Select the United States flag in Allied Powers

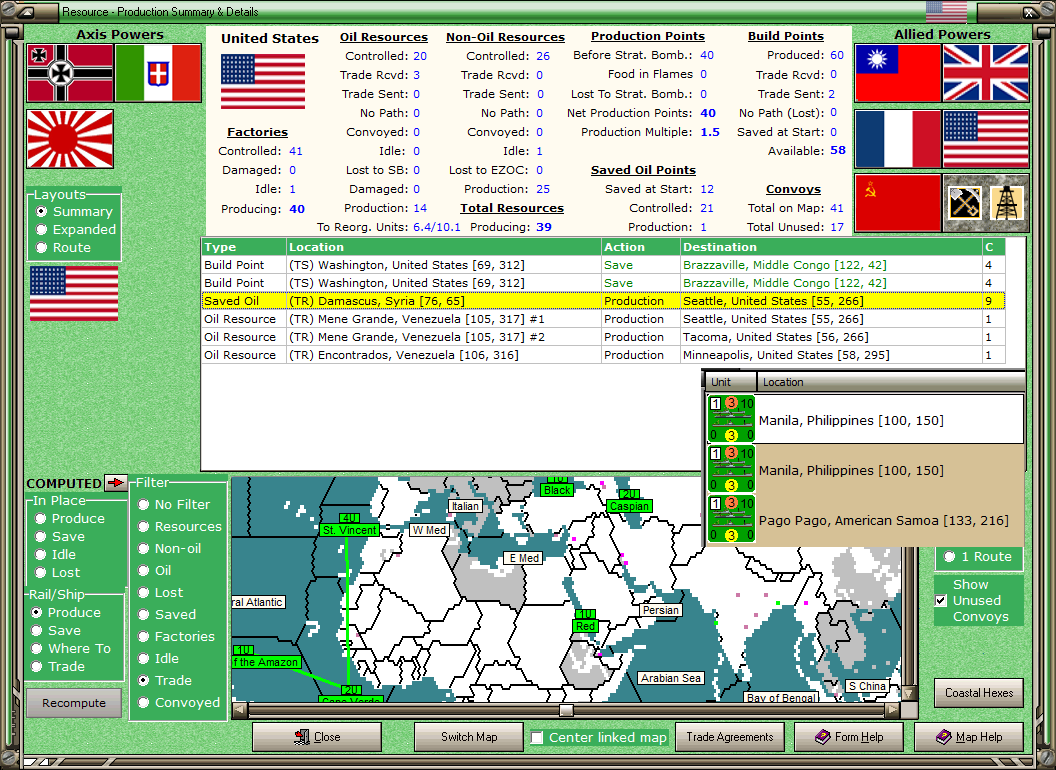point(986,139)
